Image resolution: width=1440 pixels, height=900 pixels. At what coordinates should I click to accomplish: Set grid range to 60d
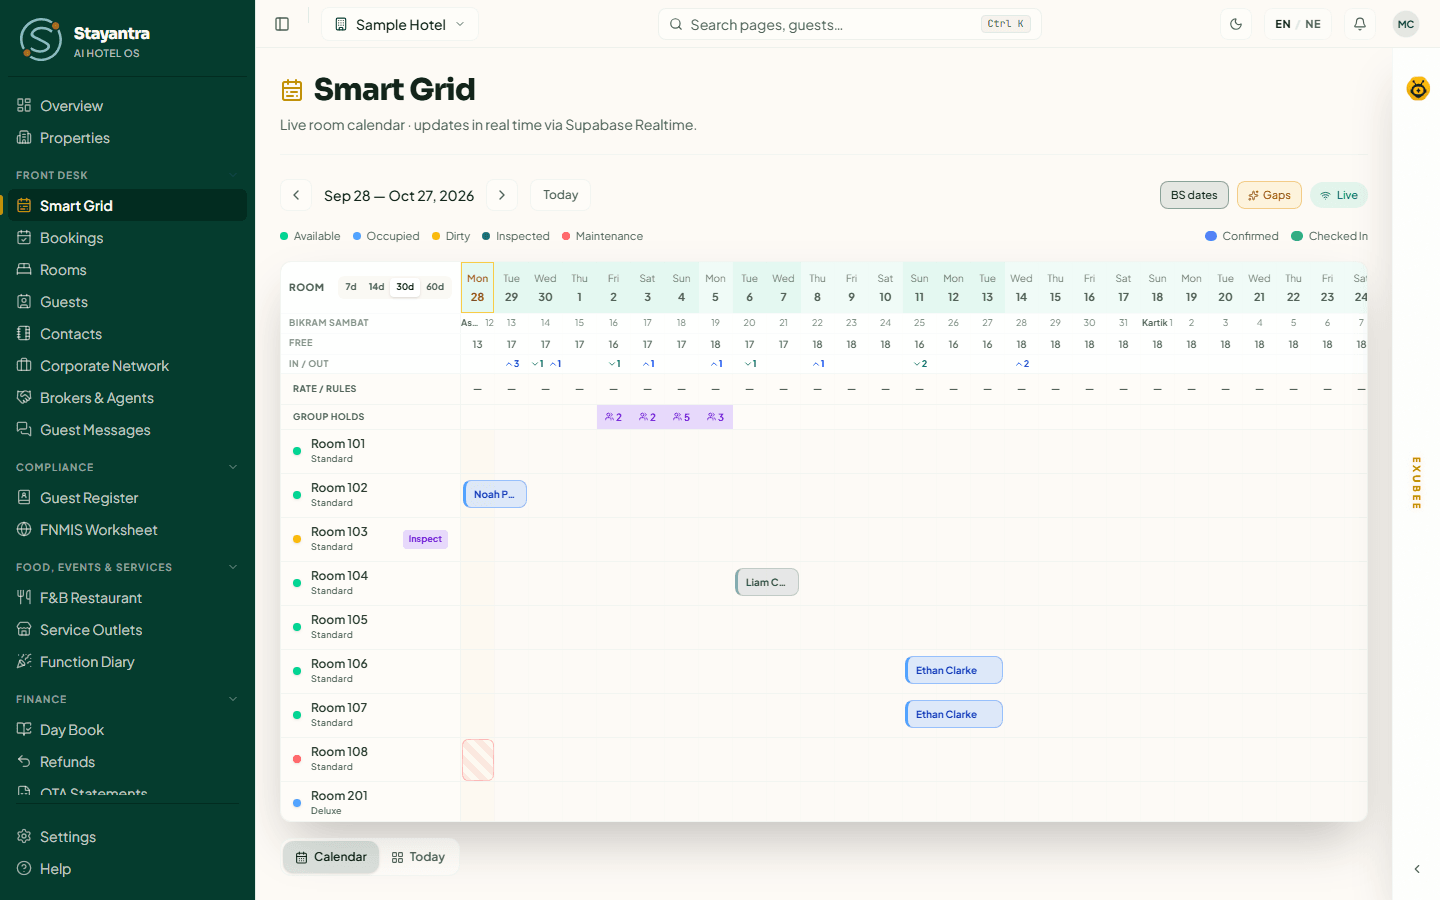tap(435, 287)
